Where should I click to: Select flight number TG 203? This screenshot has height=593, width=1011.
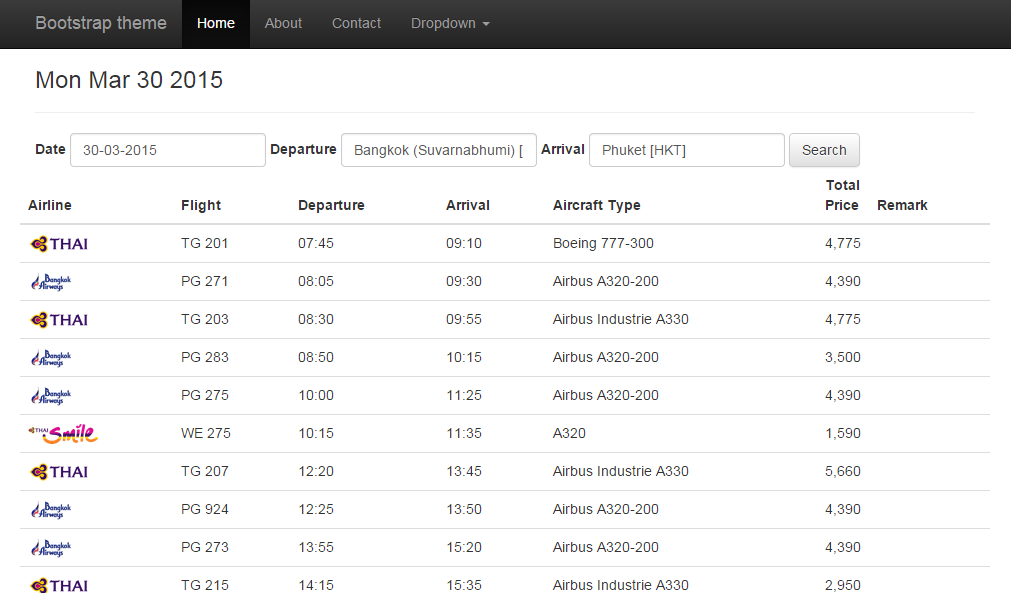click(204, 319)
